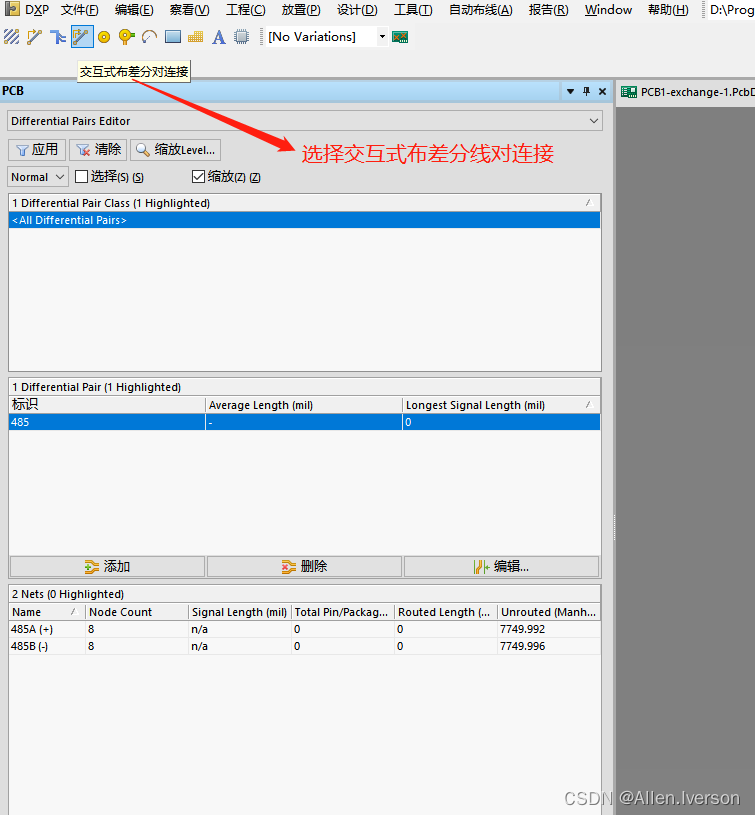Select the place polygon pour tool
This screenshot has width=755, height=815.
(195, 37)
